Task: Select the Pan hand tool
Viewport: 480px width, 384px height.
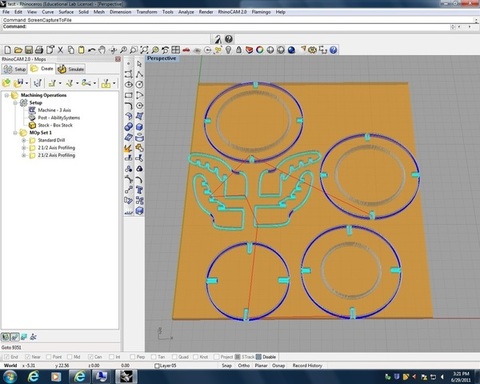Action: point(102,50)
